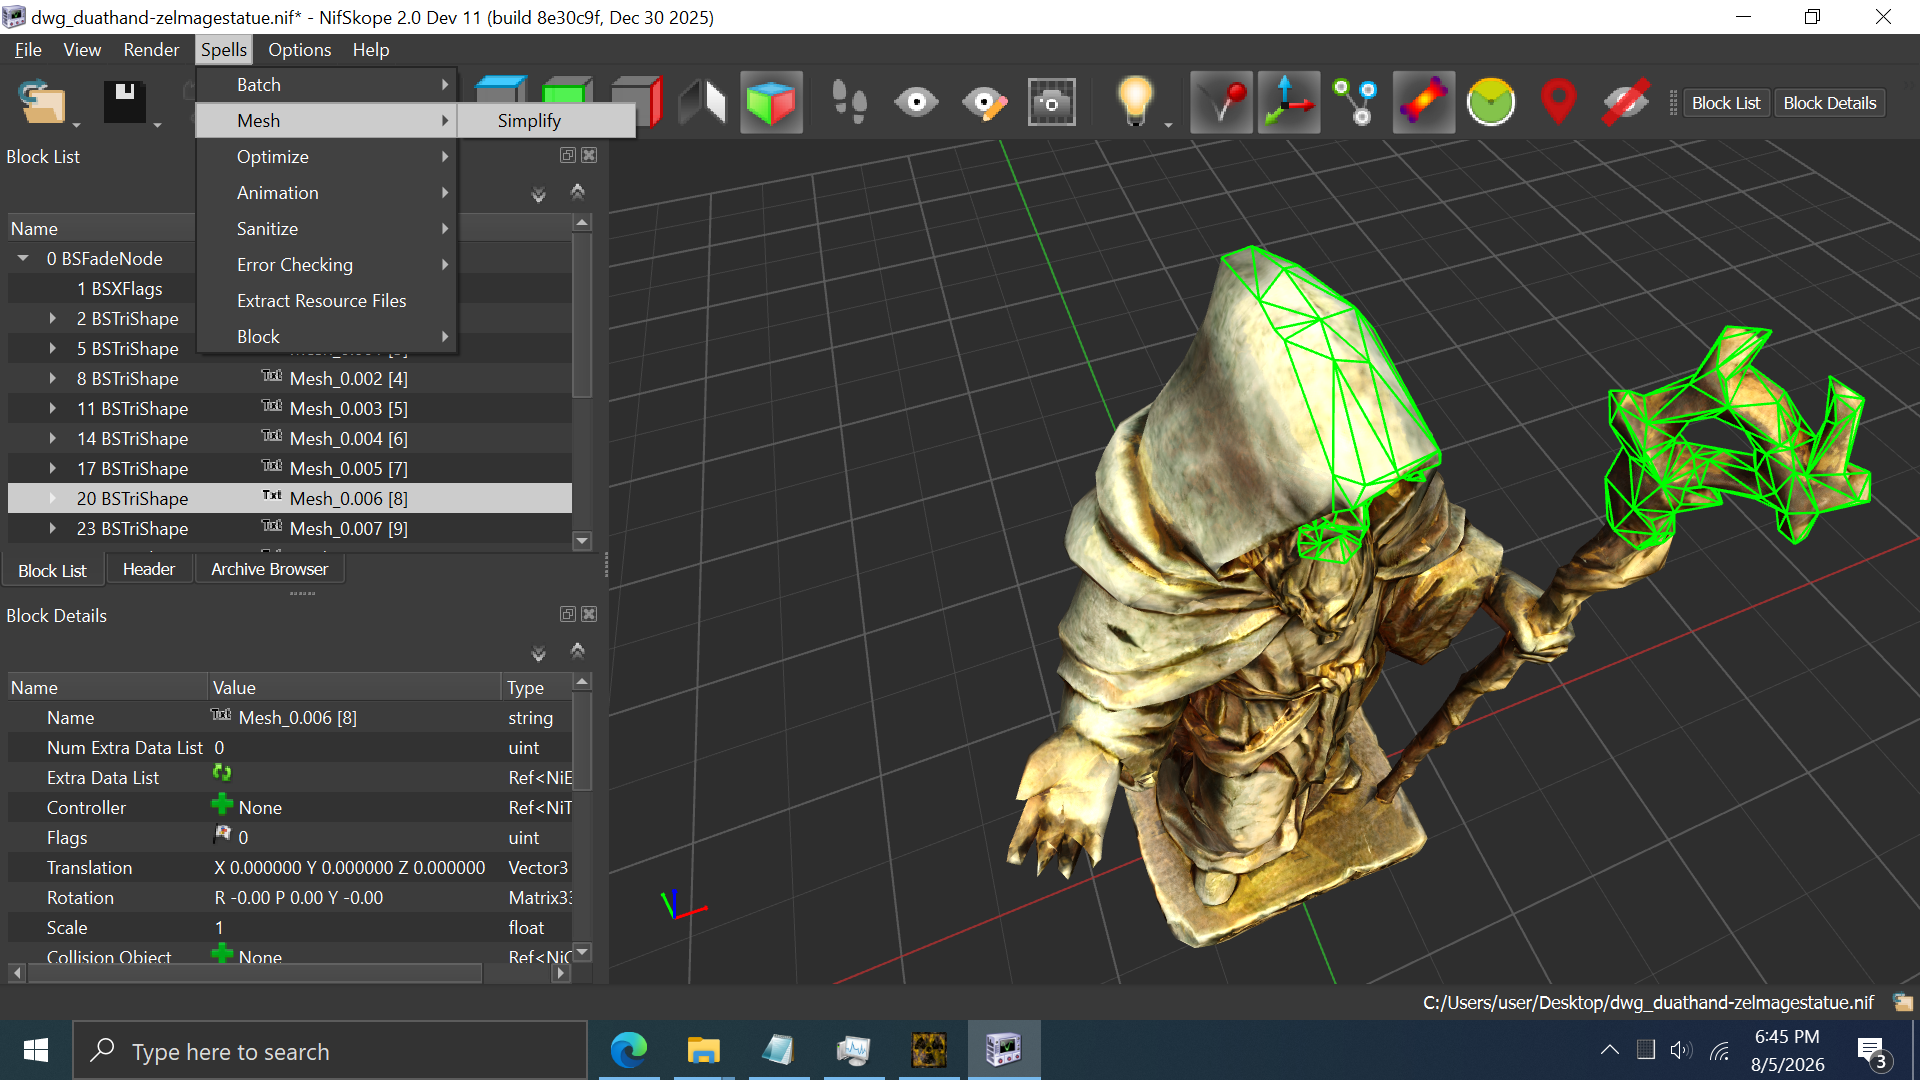Click the Save floppy disk toolbar icon
This screenshot has width=1920, height=1080.
[125, 102]
